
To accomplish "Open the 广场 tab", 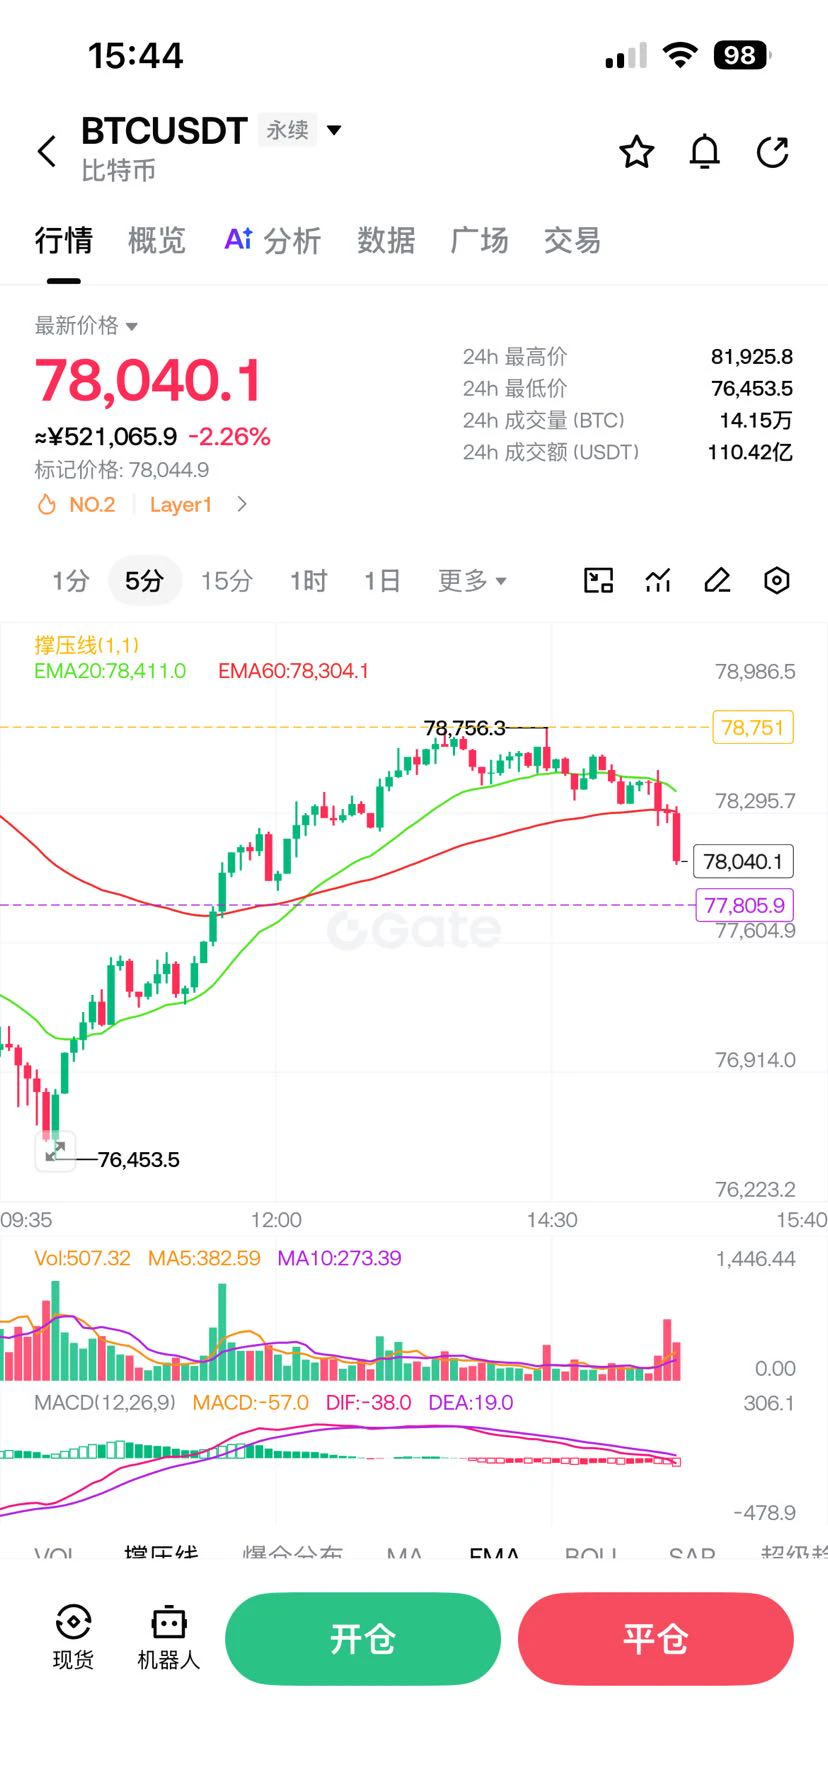I will tap(479, 240).
